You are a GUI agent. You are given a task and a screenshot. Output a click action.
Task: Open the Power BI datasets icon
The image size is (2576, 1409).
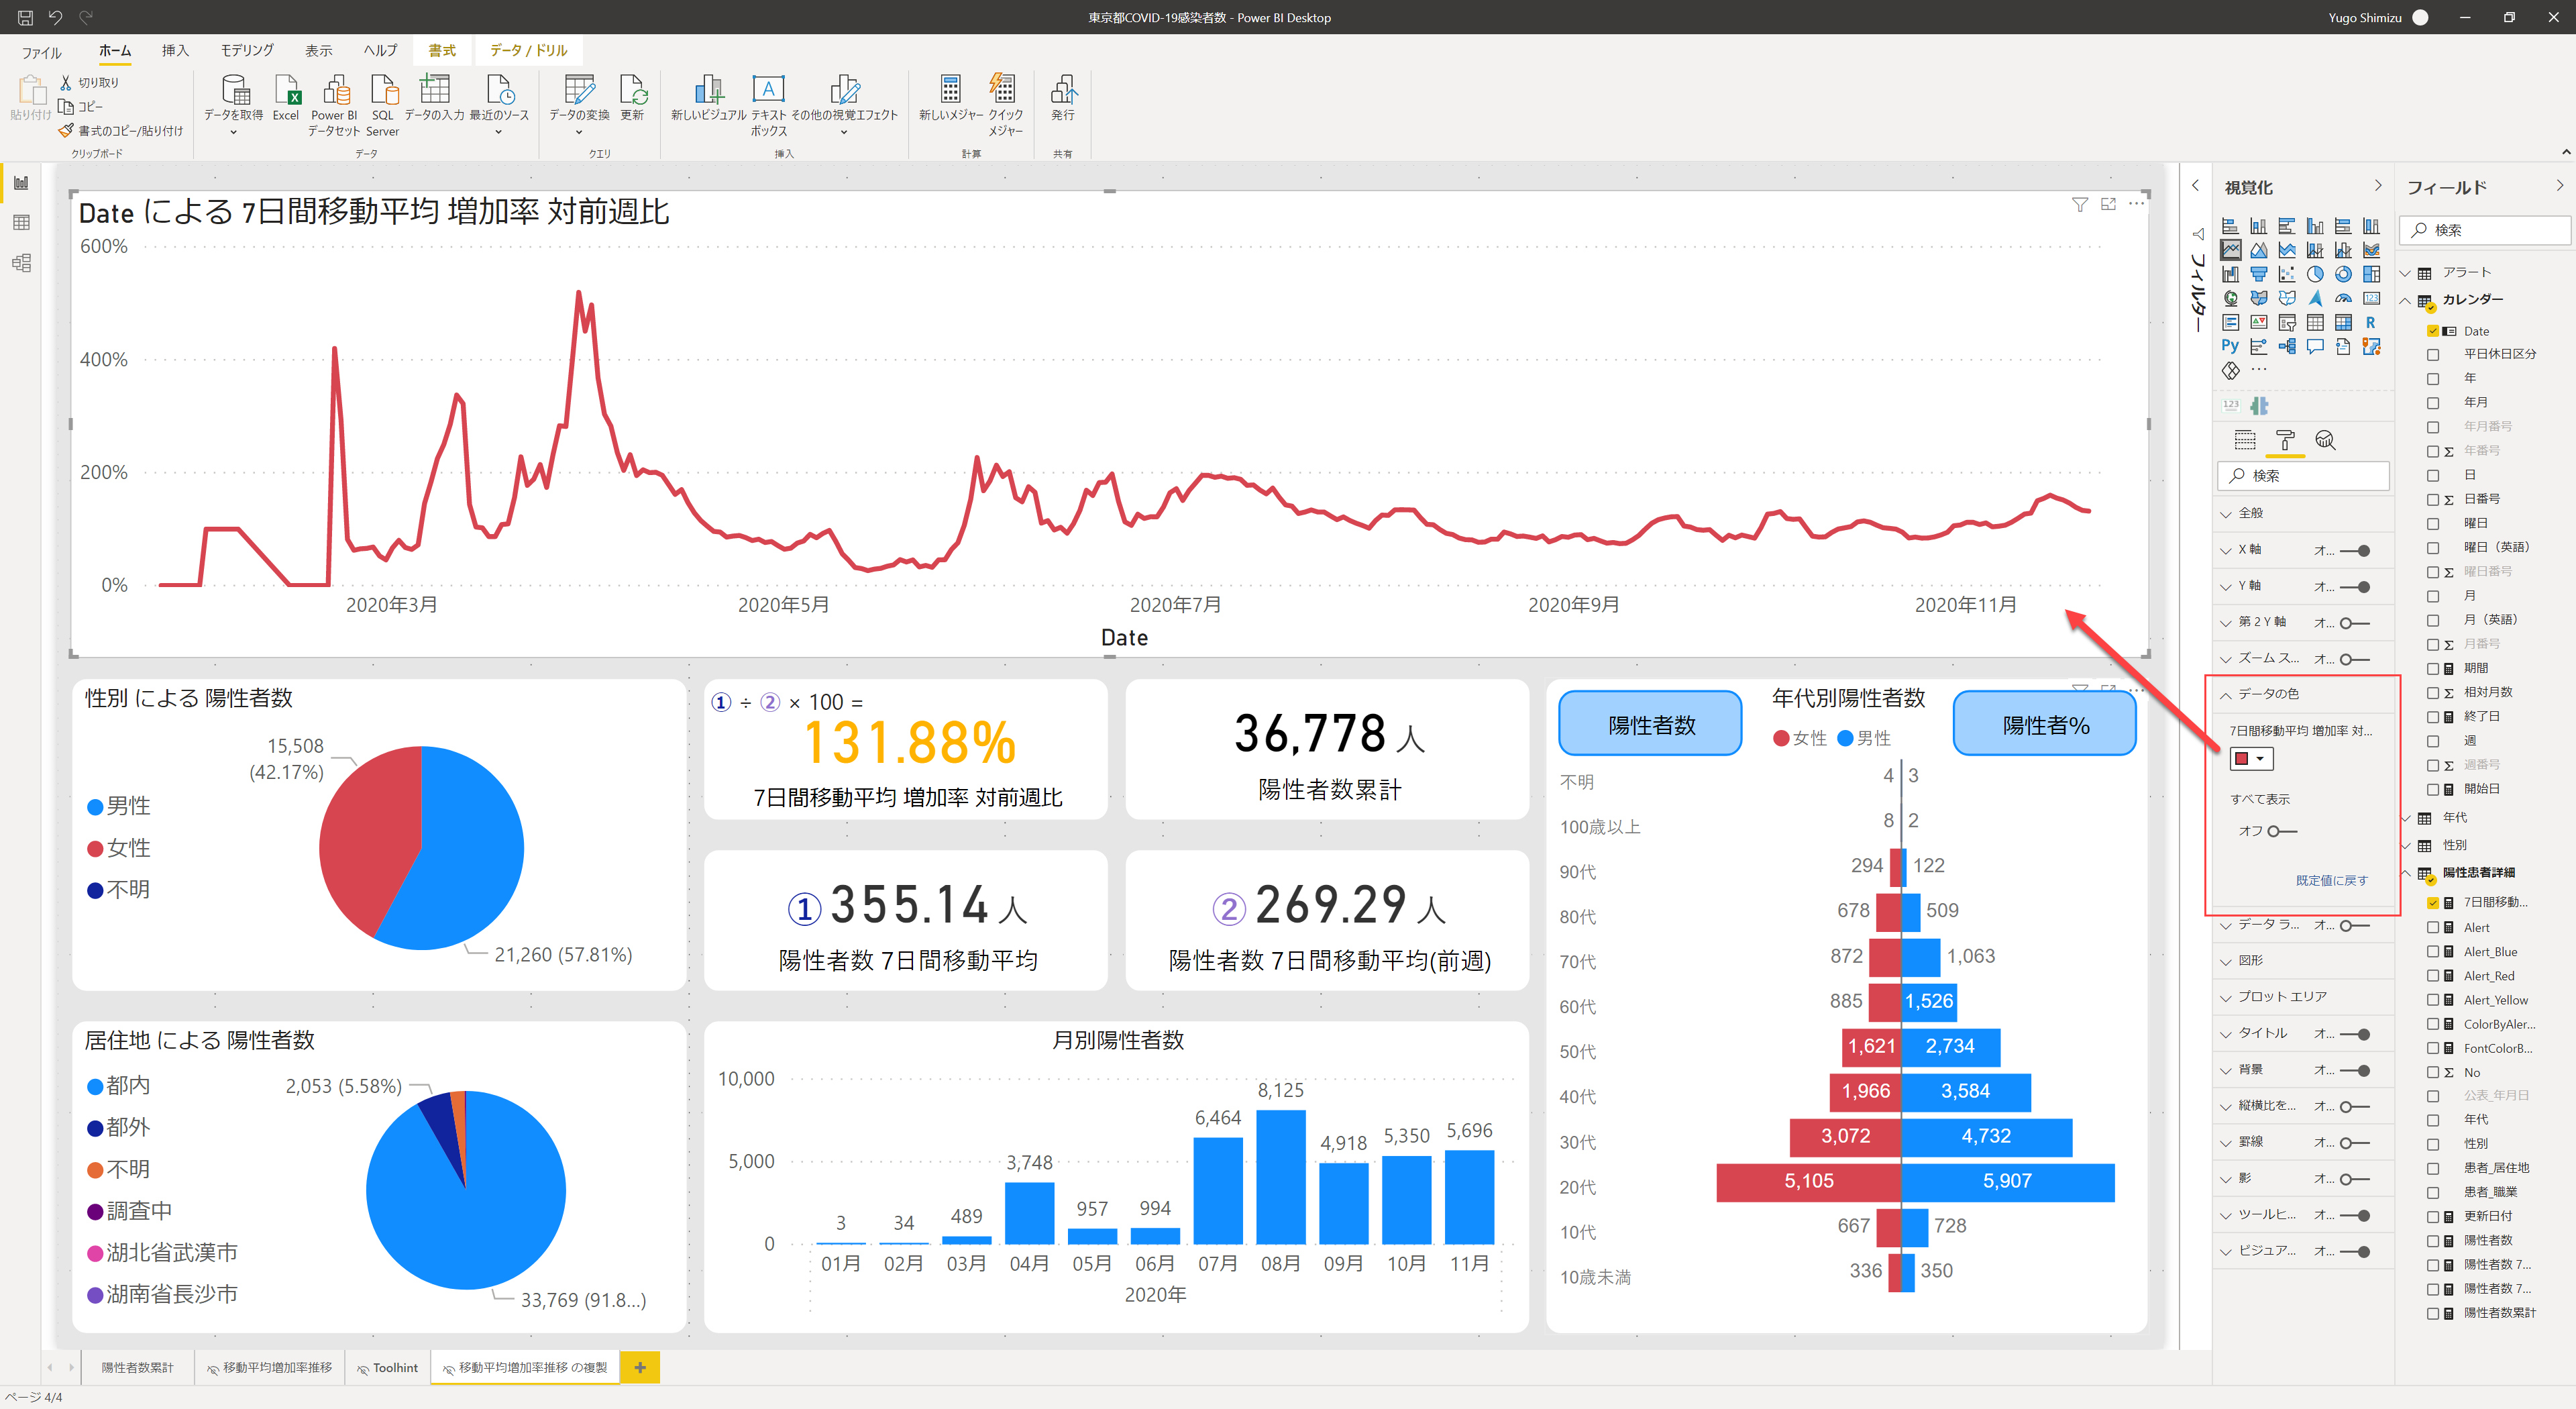click(335, 90)
